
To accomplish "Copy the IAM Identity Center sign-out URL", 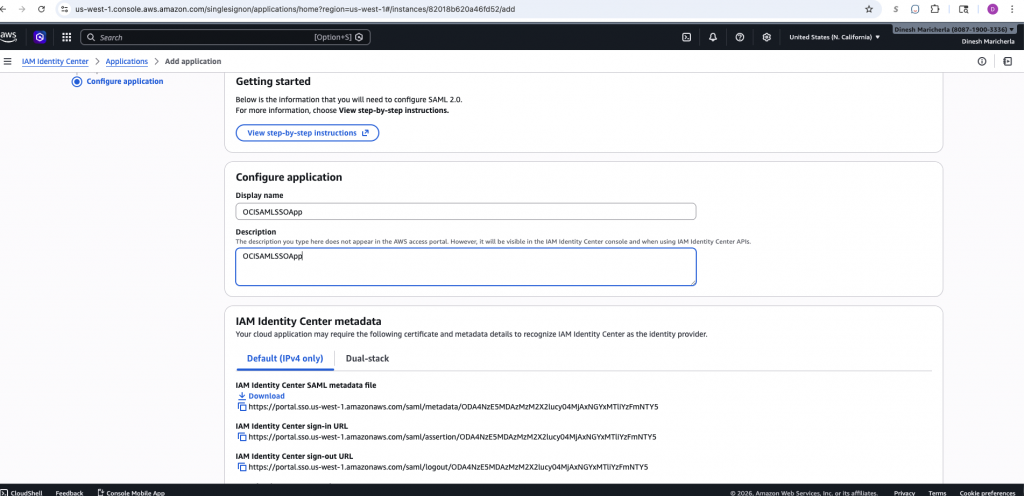I will click(241, 467).
